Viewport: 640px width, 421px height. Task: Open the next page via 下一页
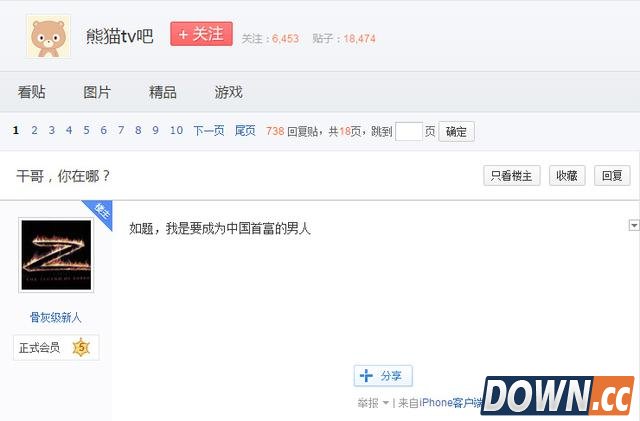click(209, 131)
